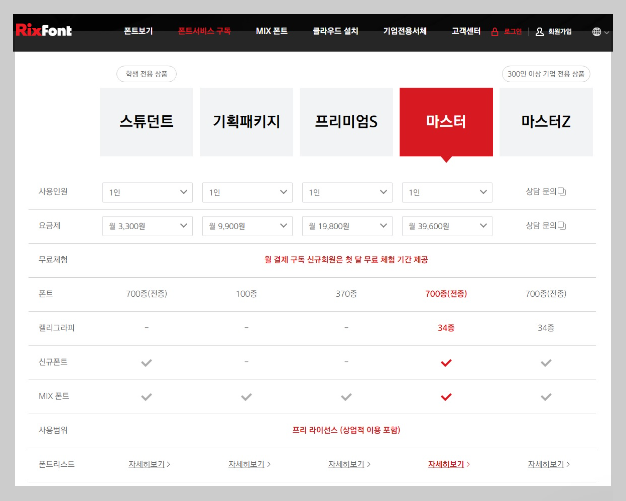The image size is (626, 501).
Task: Click 자세히보기 under 기획패키지 column
Action: pos(249,464)
